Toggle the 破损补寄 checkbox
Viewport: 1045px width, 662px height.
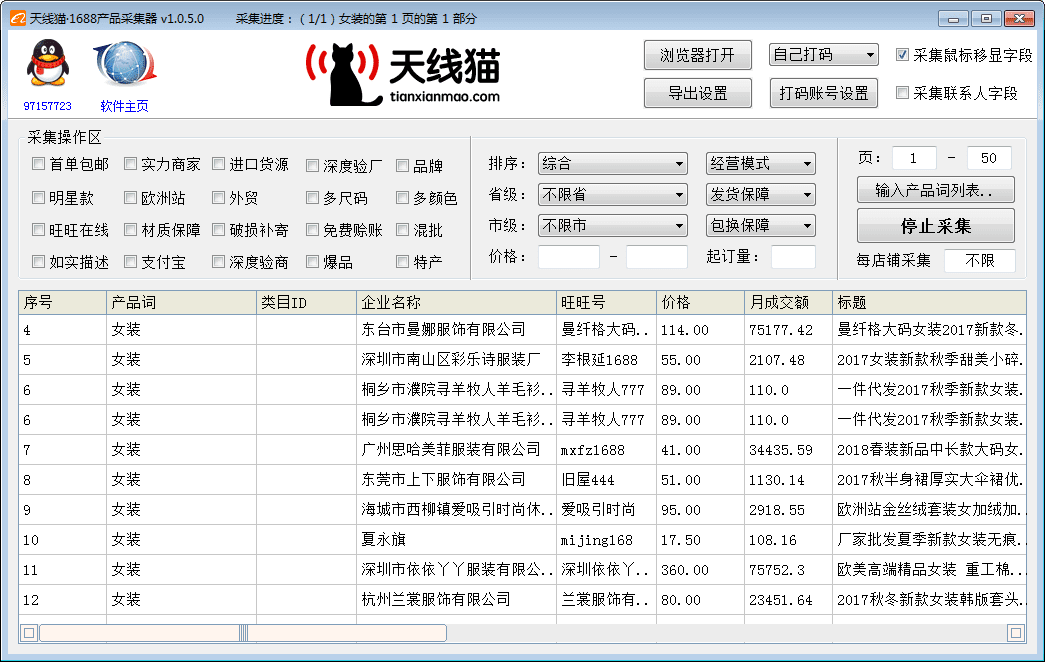point(219,230)
